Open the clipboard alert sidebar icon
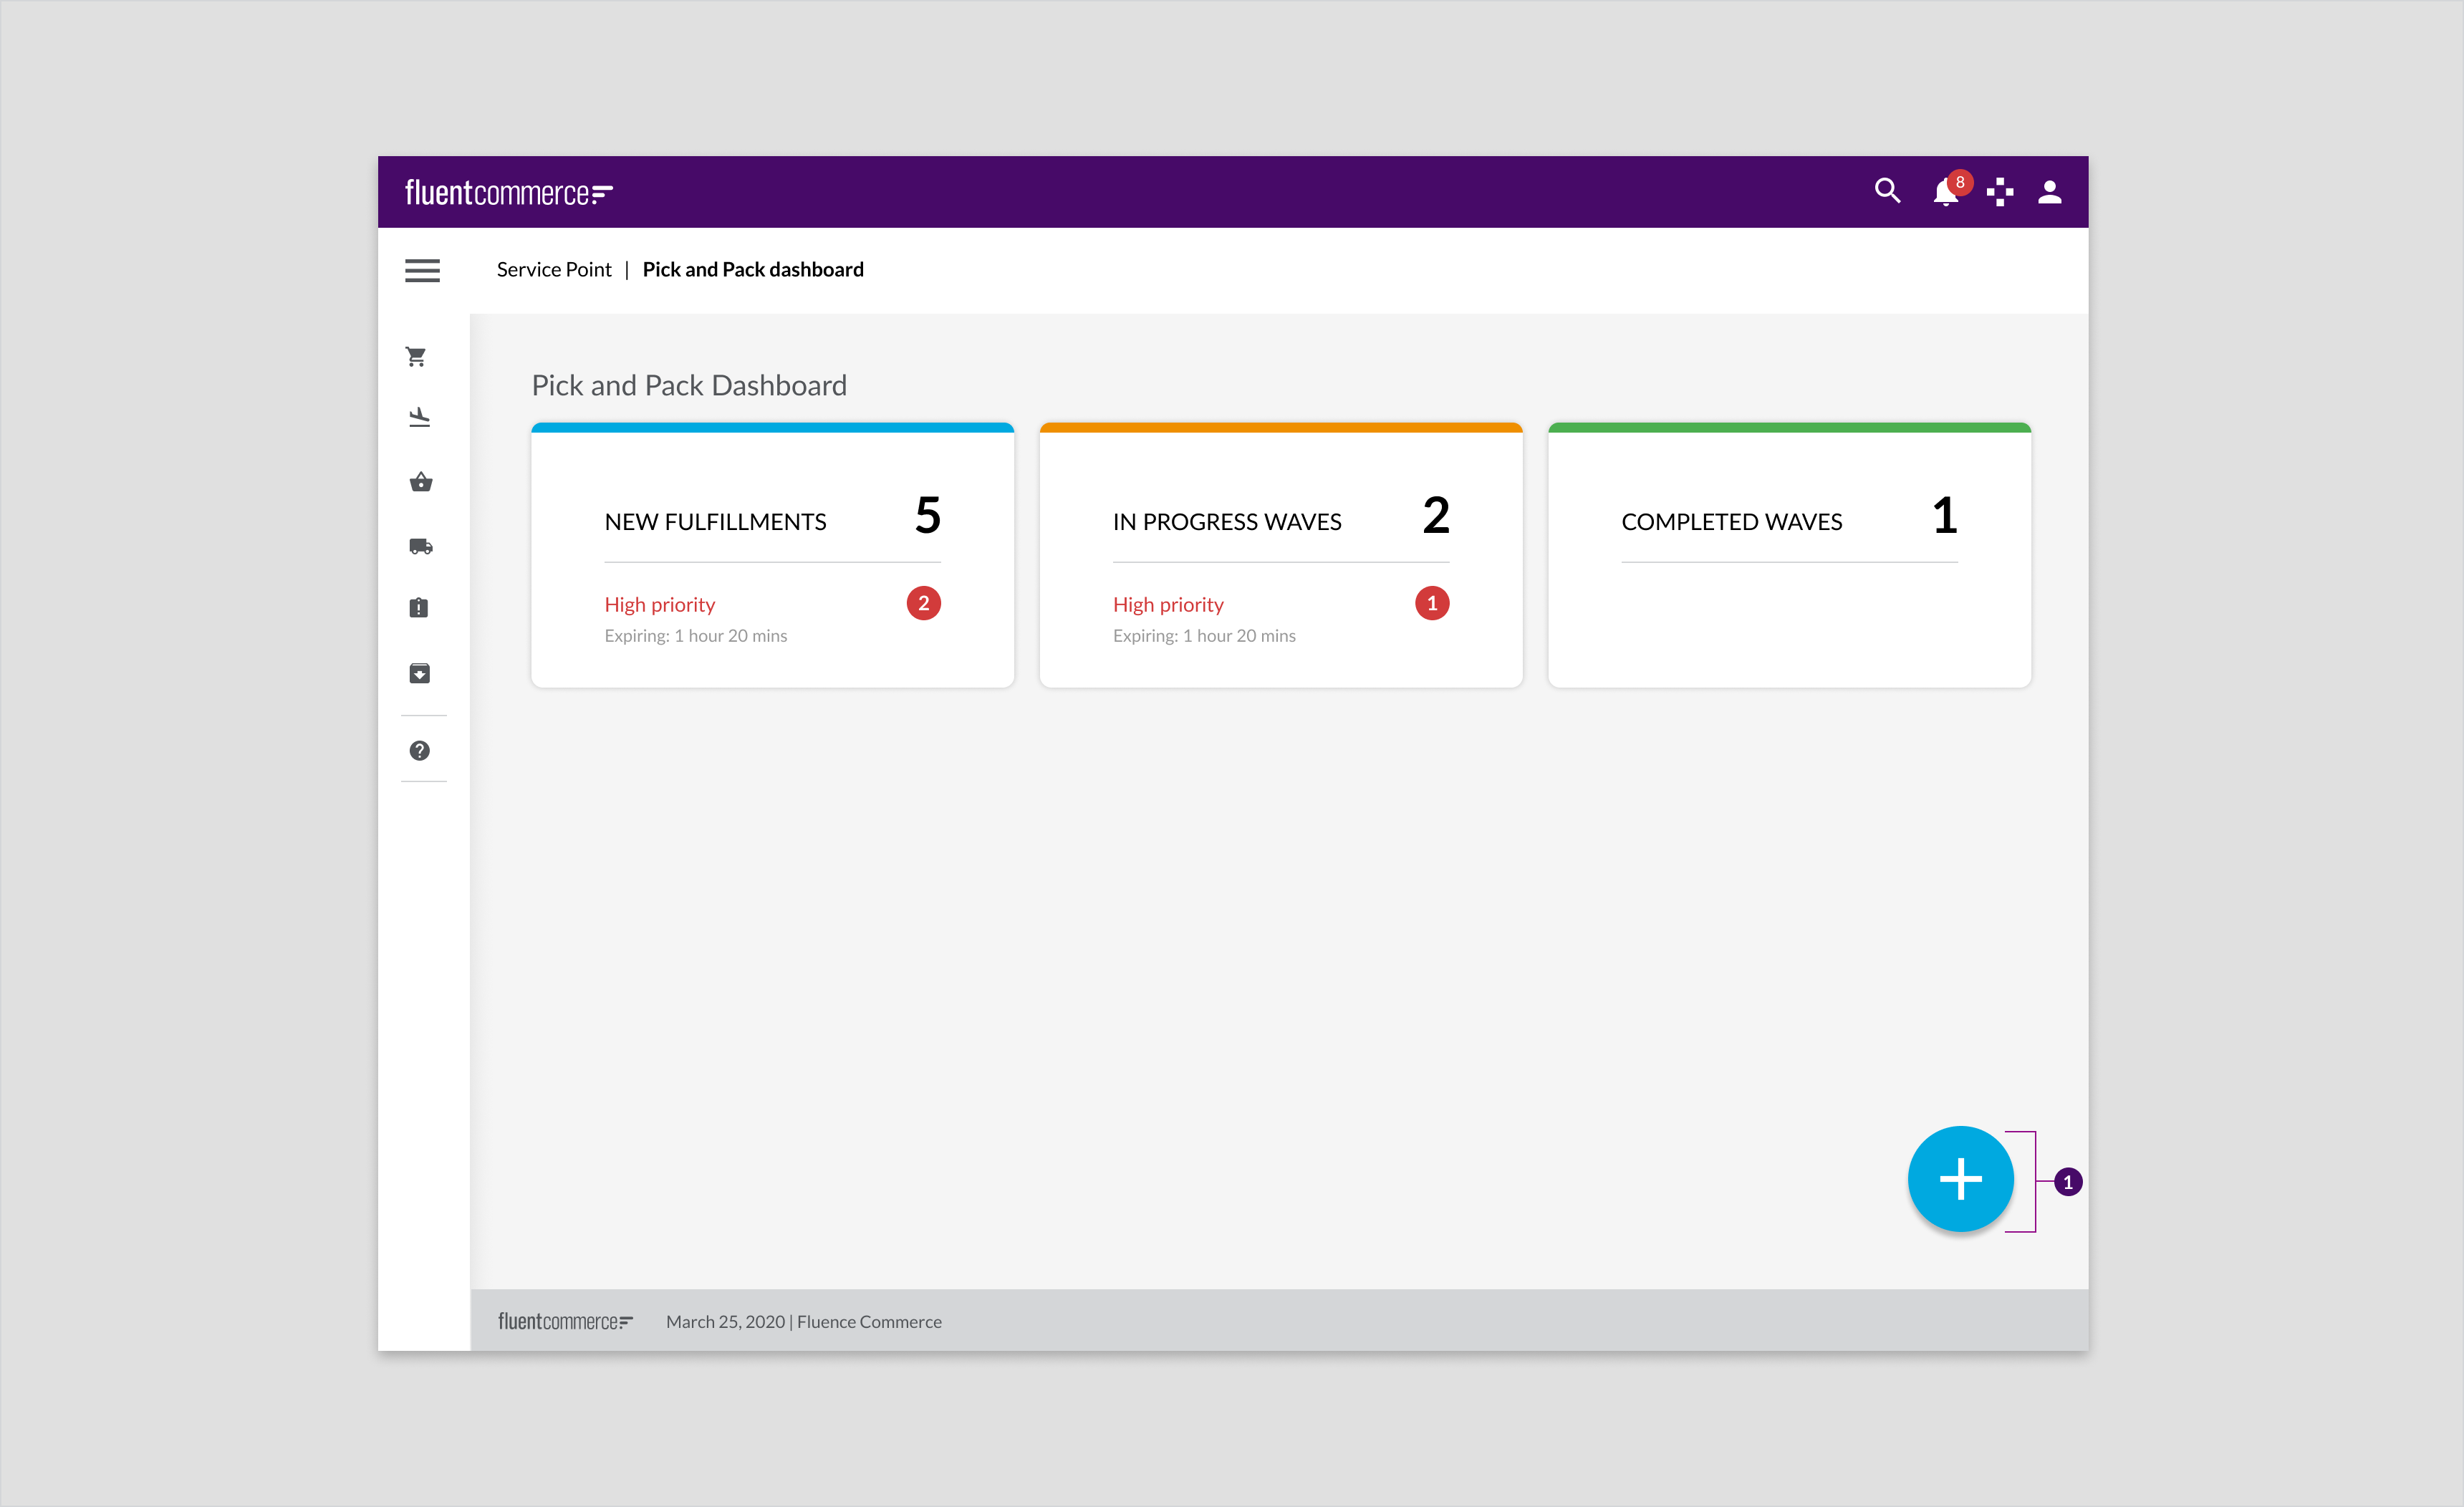Screen dimensions: 2464x1507 [419, 608]
